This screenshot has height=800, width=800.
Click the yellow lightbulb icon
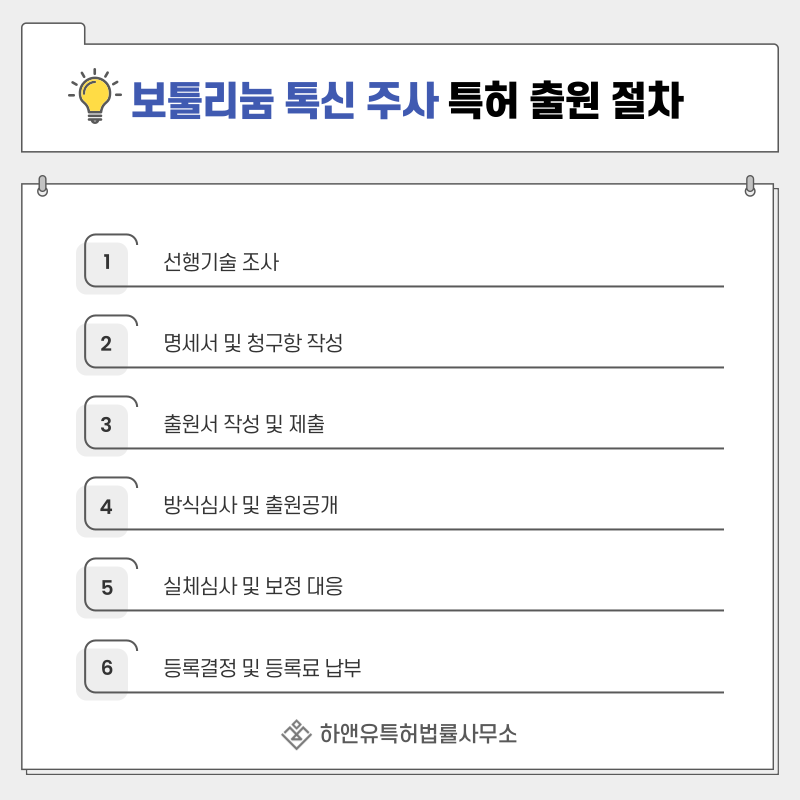[94, 96]
